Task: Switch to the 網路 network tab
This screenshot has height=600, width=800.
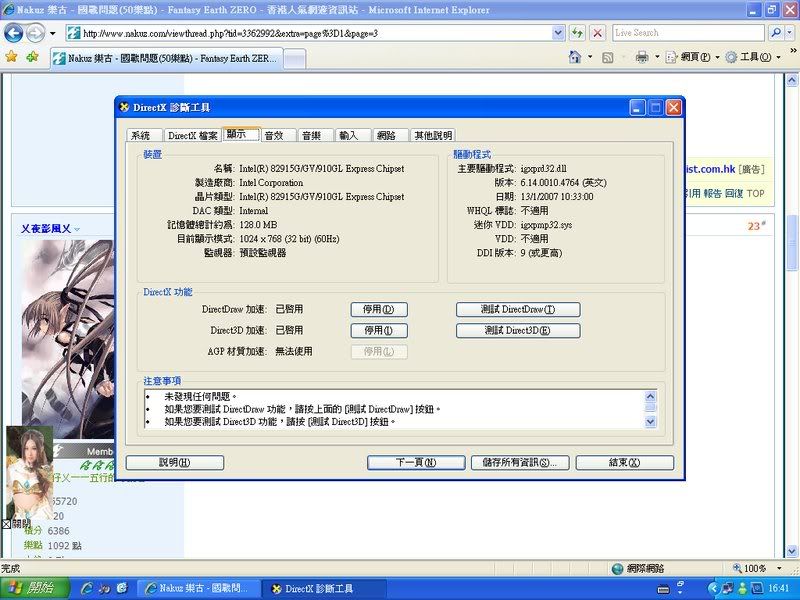Action: (390, 135)
